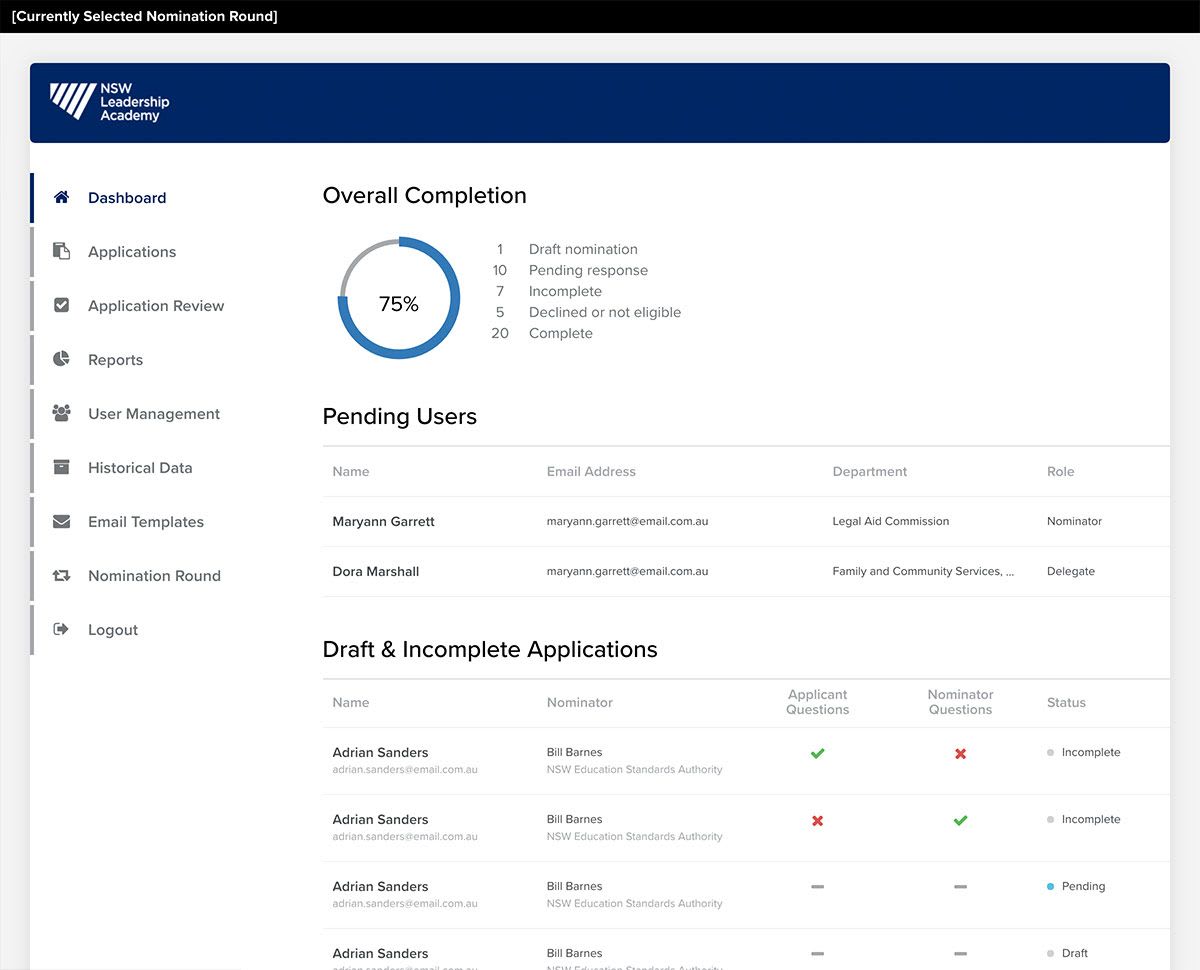The height and width of the screenshot is (970, 1200).
Task: Select the User Management people icon
Action: pyautogui.click(x=62, y=413)
